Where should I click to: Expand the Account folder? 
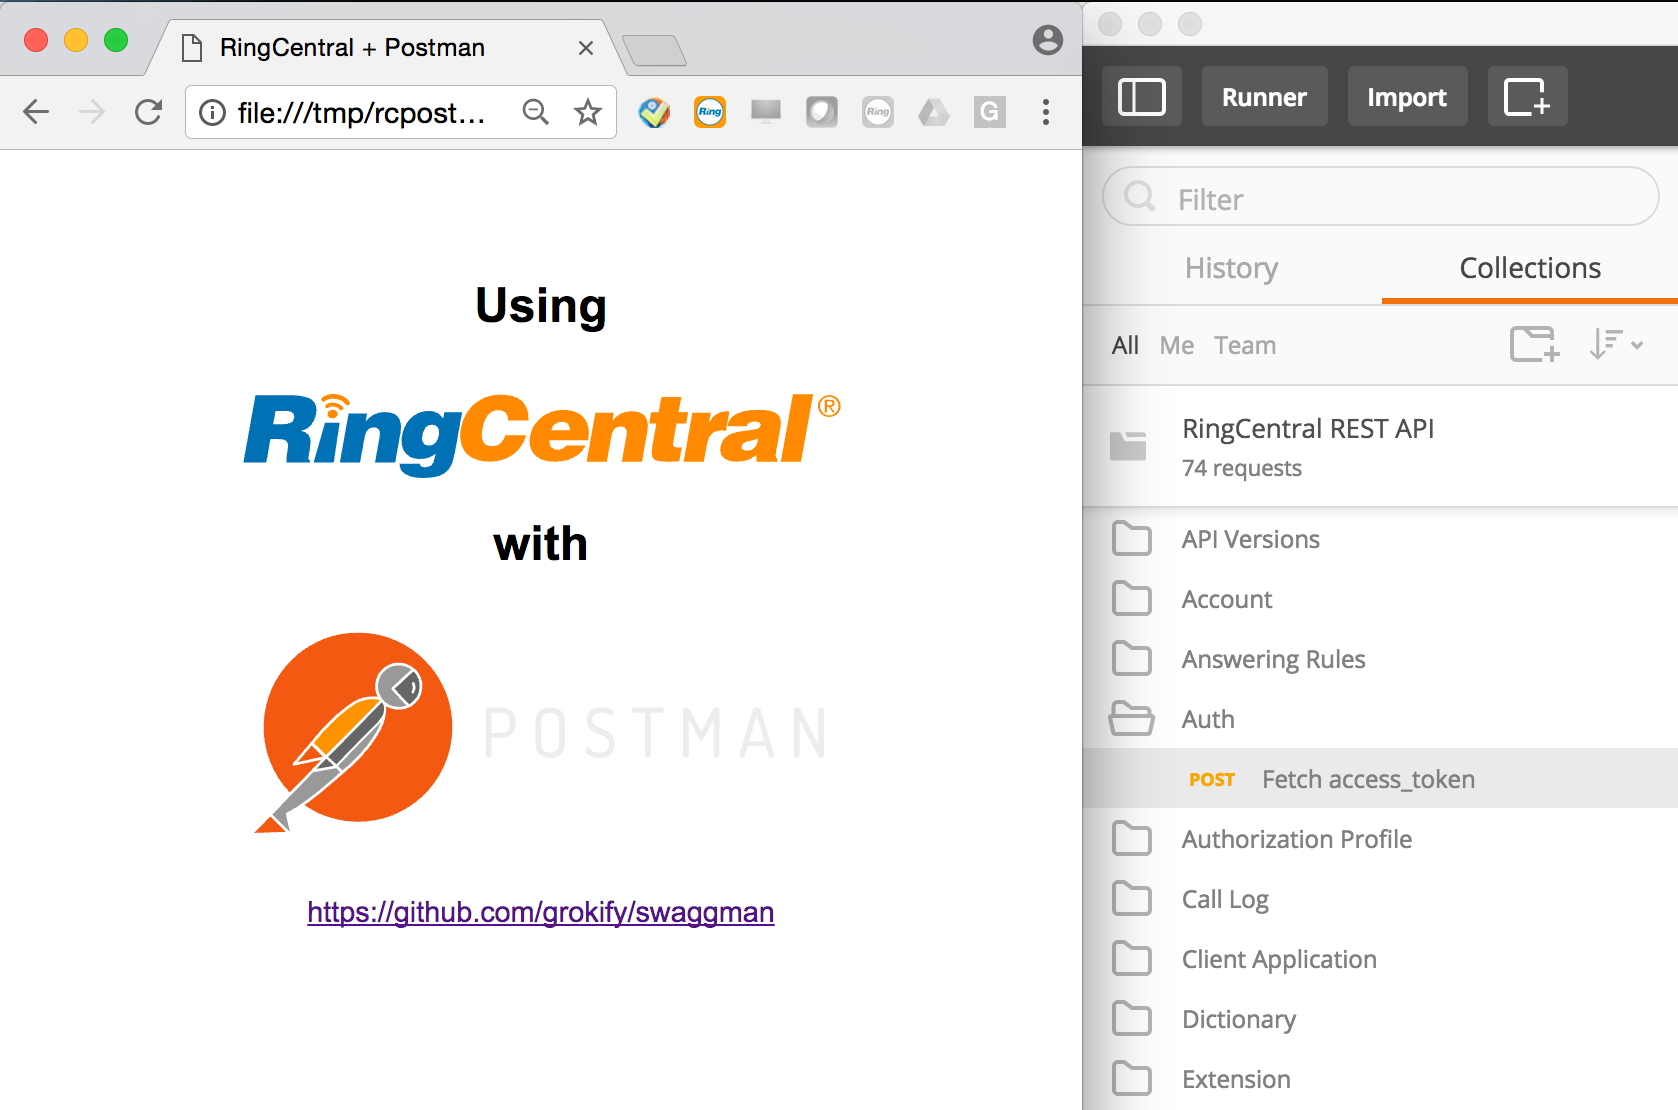[x=1380, y=599]
